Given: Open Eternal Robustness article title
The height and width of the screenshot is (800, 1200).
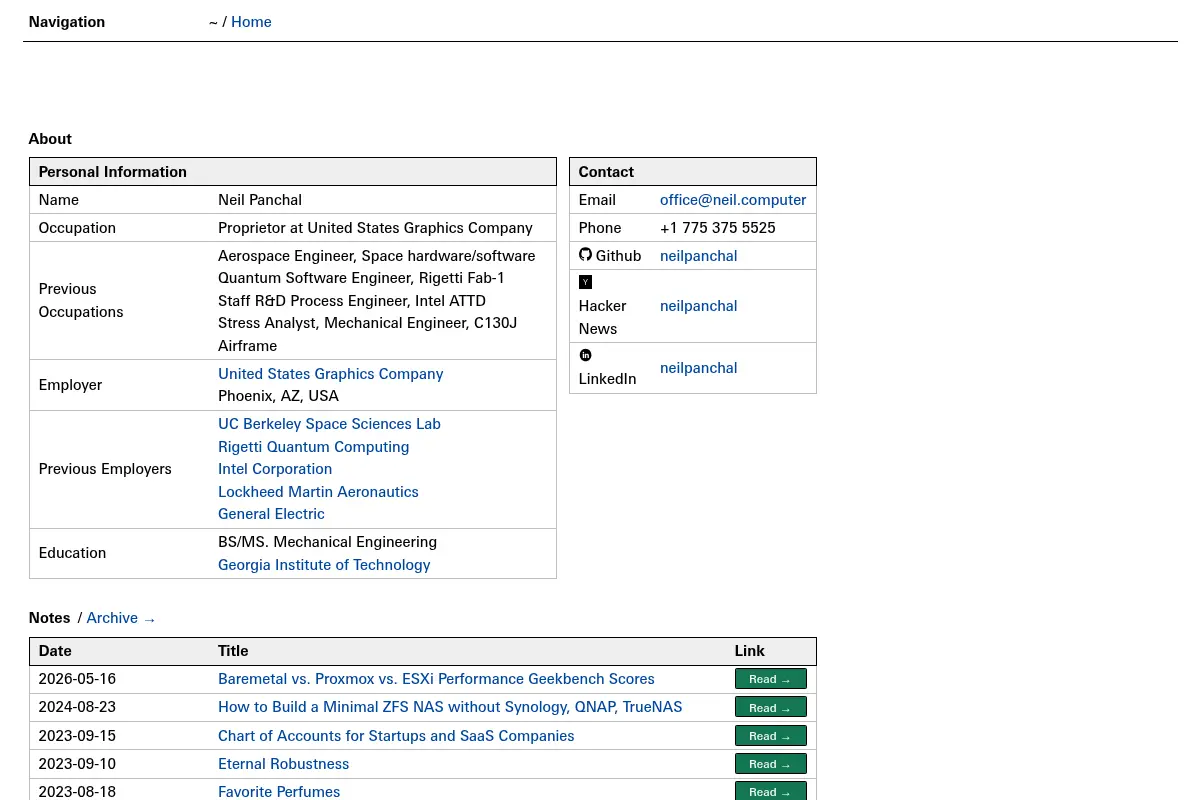Looking at the screenshot, I should 283,764.
